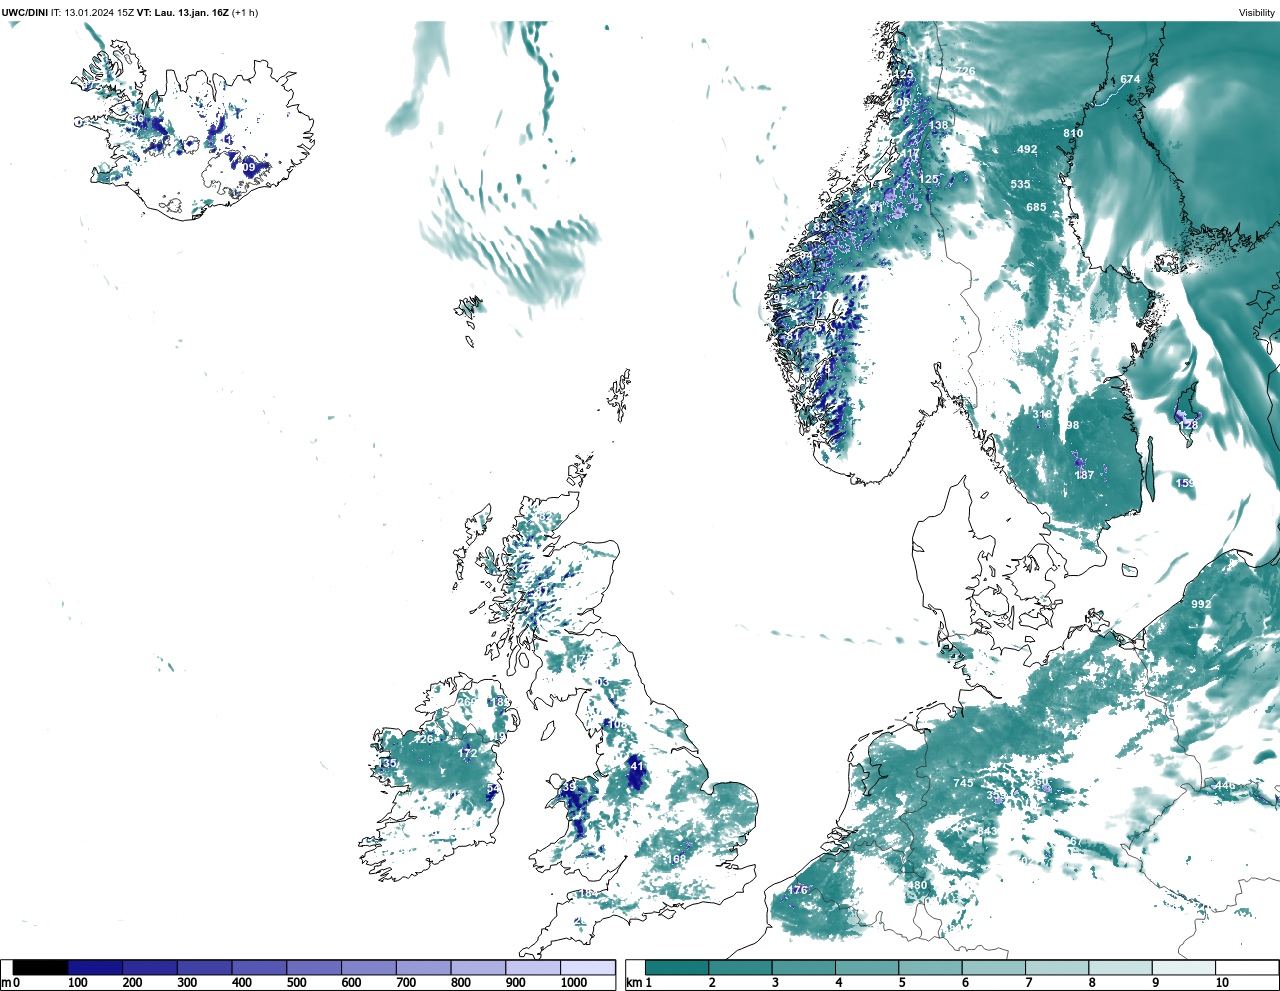Click the 187 visibility value in southern Sweden
This screenshot has width=1280, height=991.
pos(1085,475)
